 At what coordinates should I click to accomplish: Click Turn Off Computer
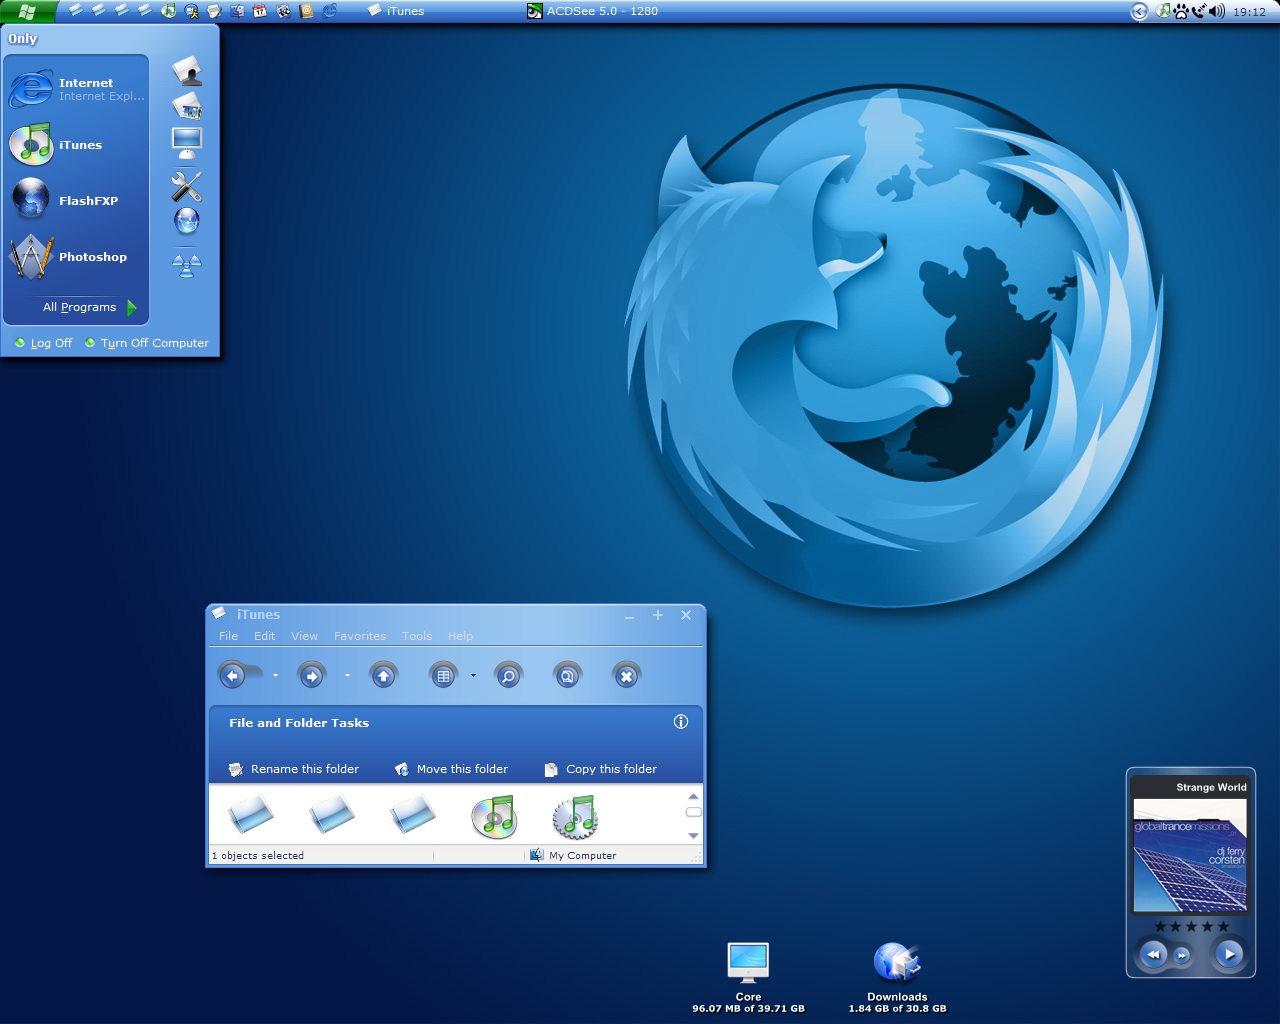tap(147, 343)
